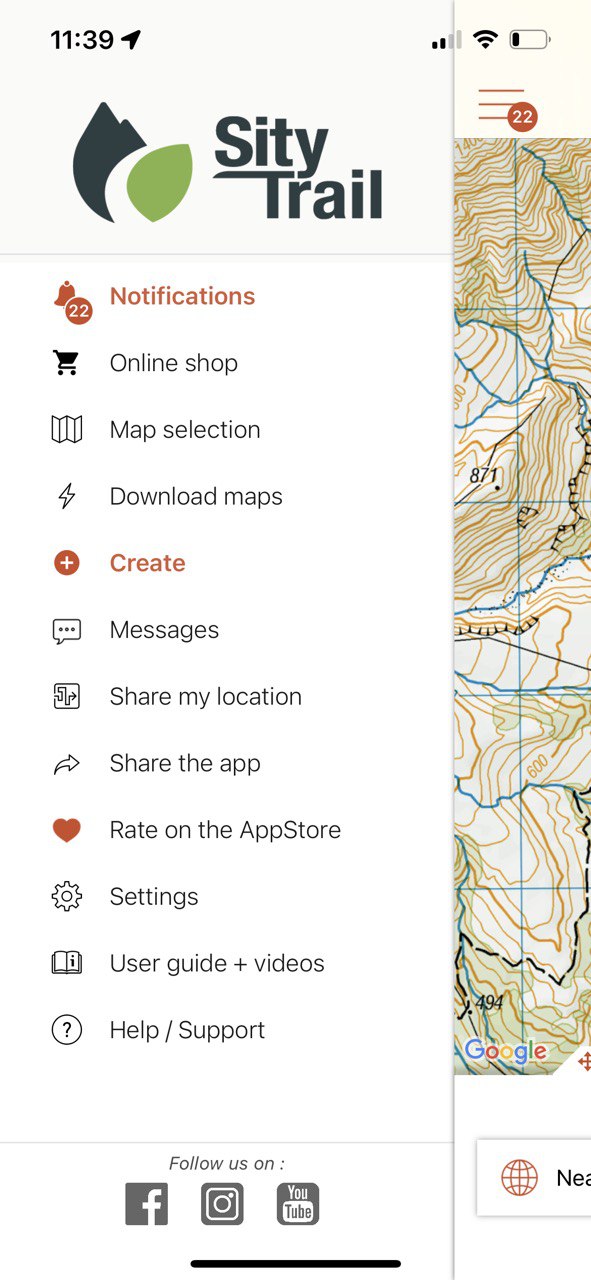Open the Facebook page icon

pos(147,1203)
